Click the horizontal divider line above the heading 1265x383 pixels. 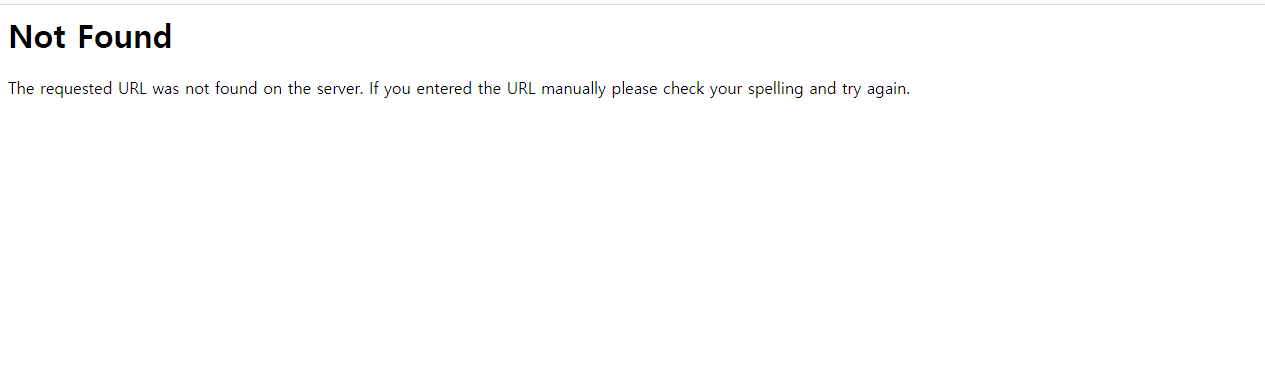(632, 4)
